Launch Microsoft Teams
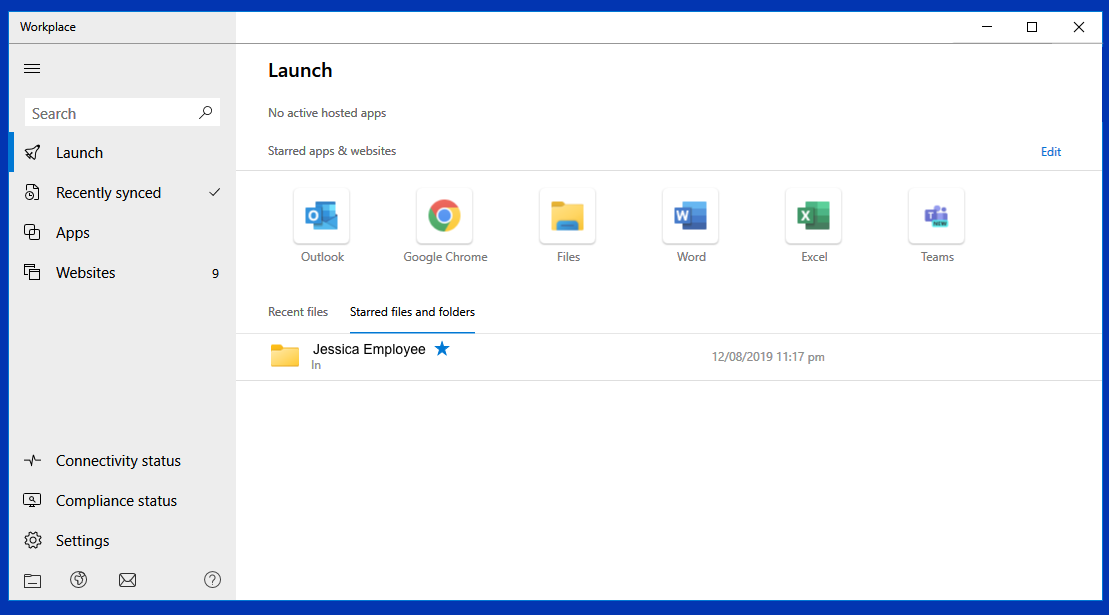Screen dimensions: 1109x615 [x=936, y=216]
